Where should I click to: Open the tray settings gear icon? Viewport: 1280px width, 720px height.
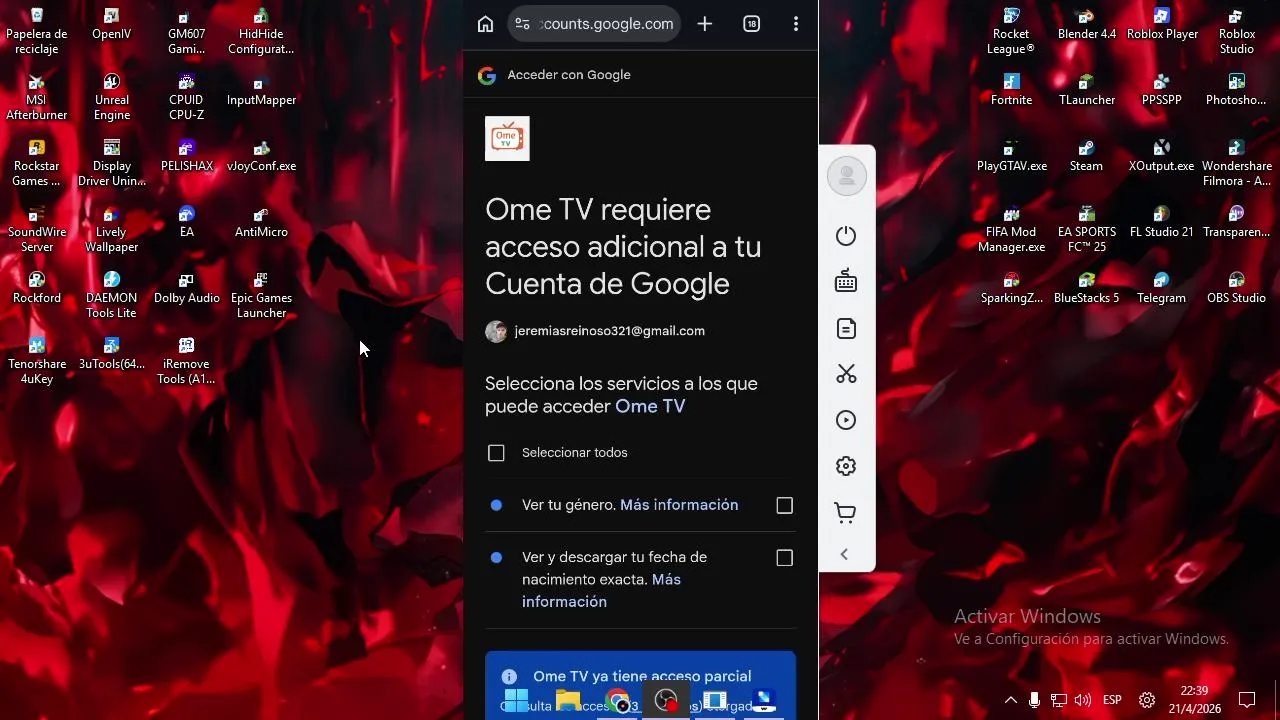(x=1147, y=700)
